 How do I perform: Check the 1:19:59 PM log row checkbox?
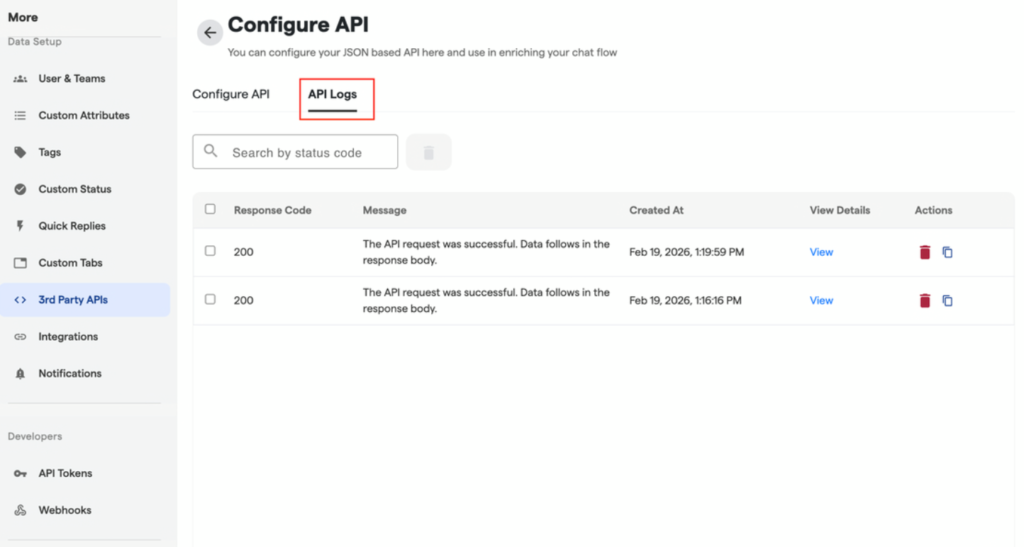(x=210, y=251)
